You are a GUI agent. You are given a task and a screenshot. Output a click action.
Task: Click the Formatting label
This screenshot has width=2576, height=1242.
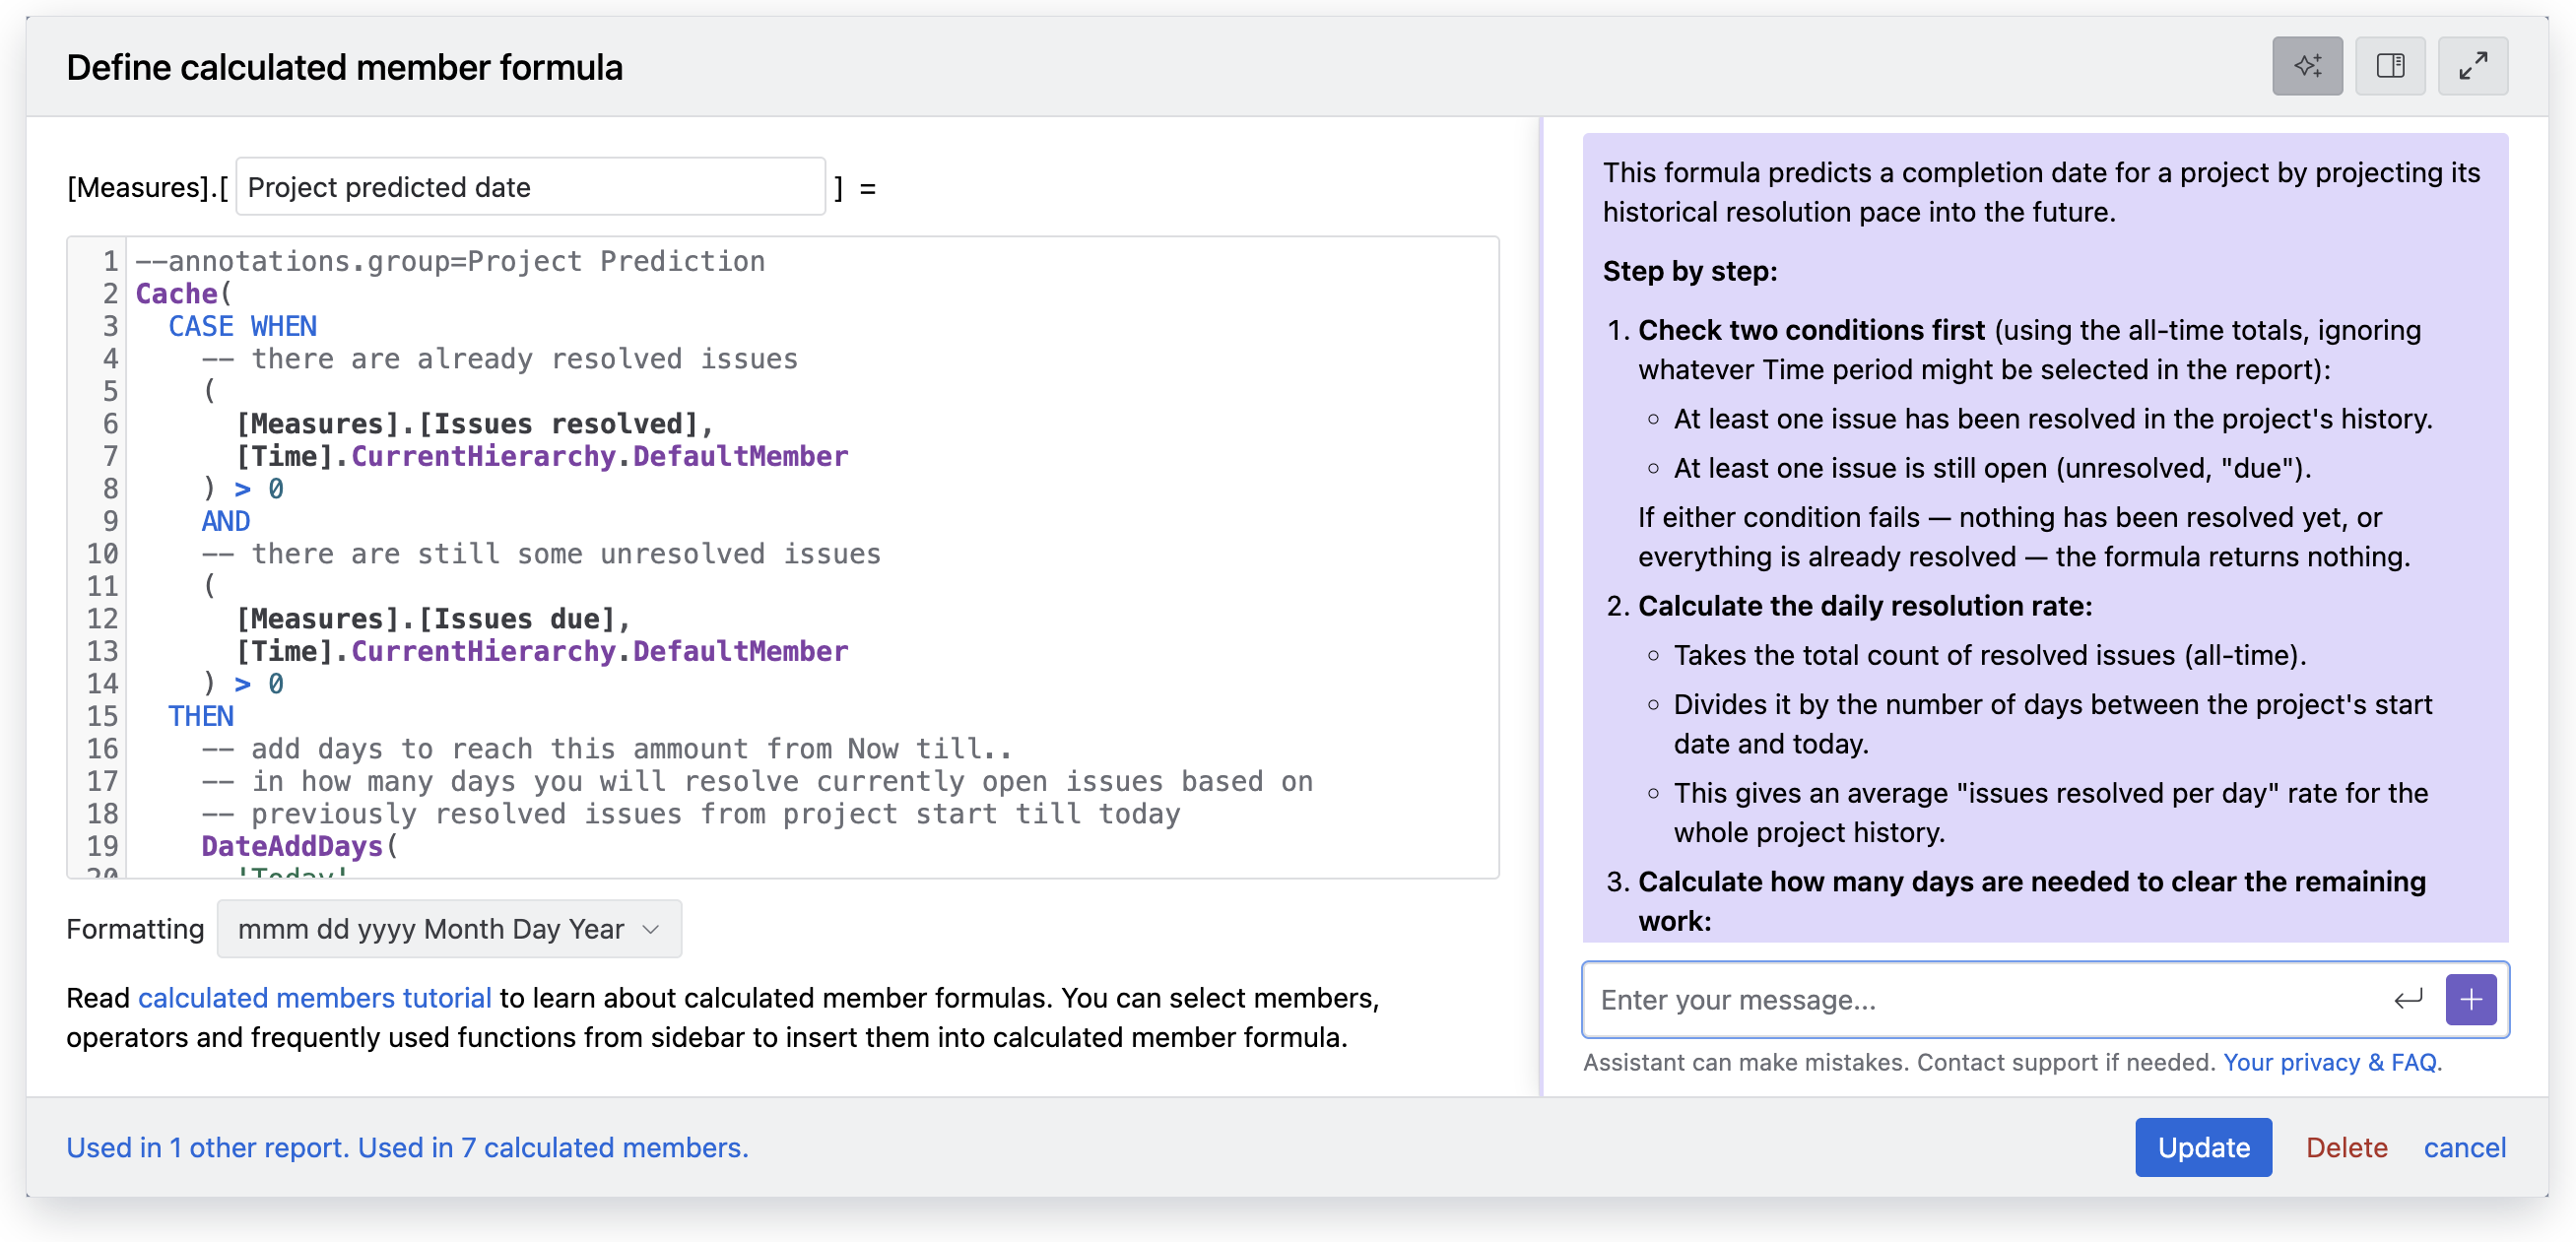click(135, 929)
